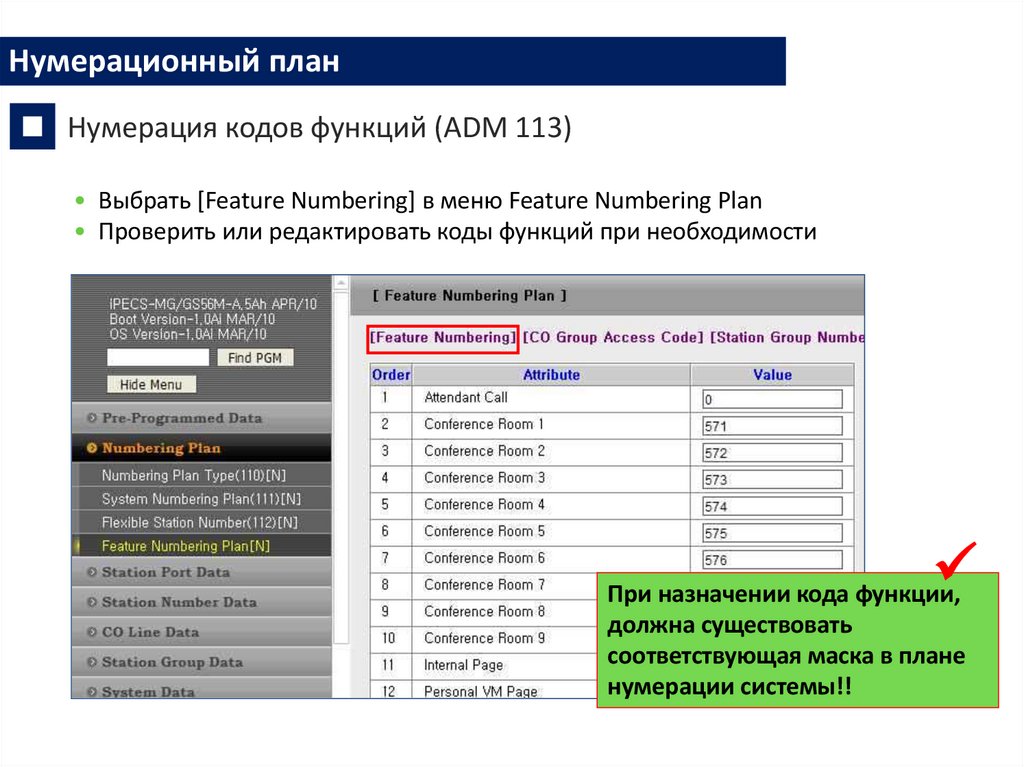The width and height of the screenshot is (1024, 767).
Task: Click the Attendant Call attribute text
Action: [x=466, y=397]
